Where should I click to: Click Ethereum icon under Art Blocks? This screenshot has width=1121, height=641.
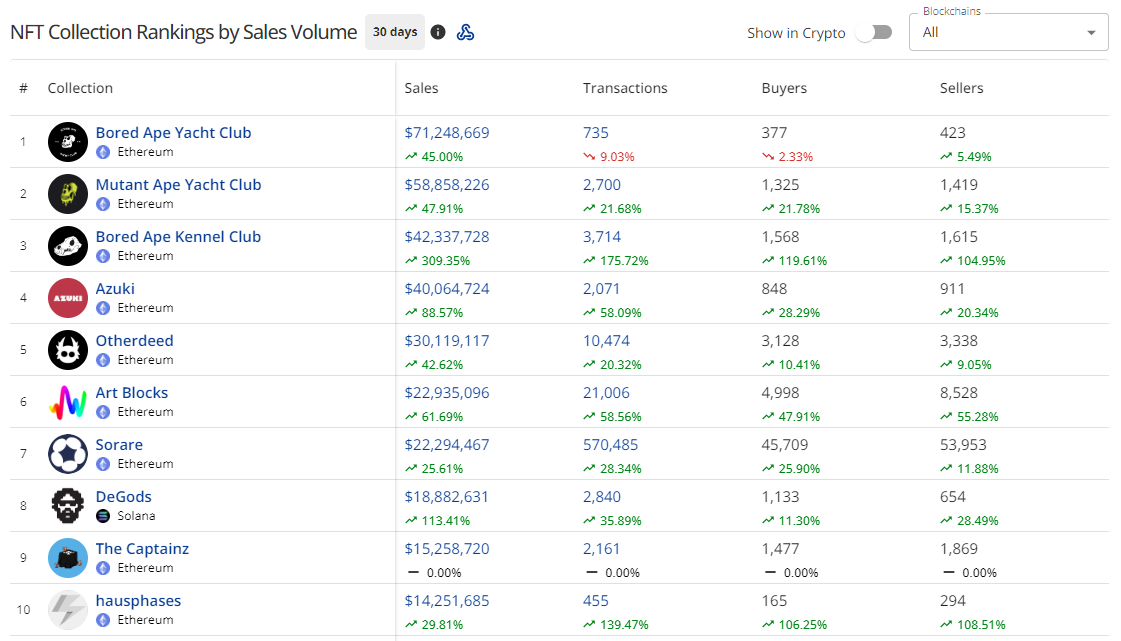[103, 412]
